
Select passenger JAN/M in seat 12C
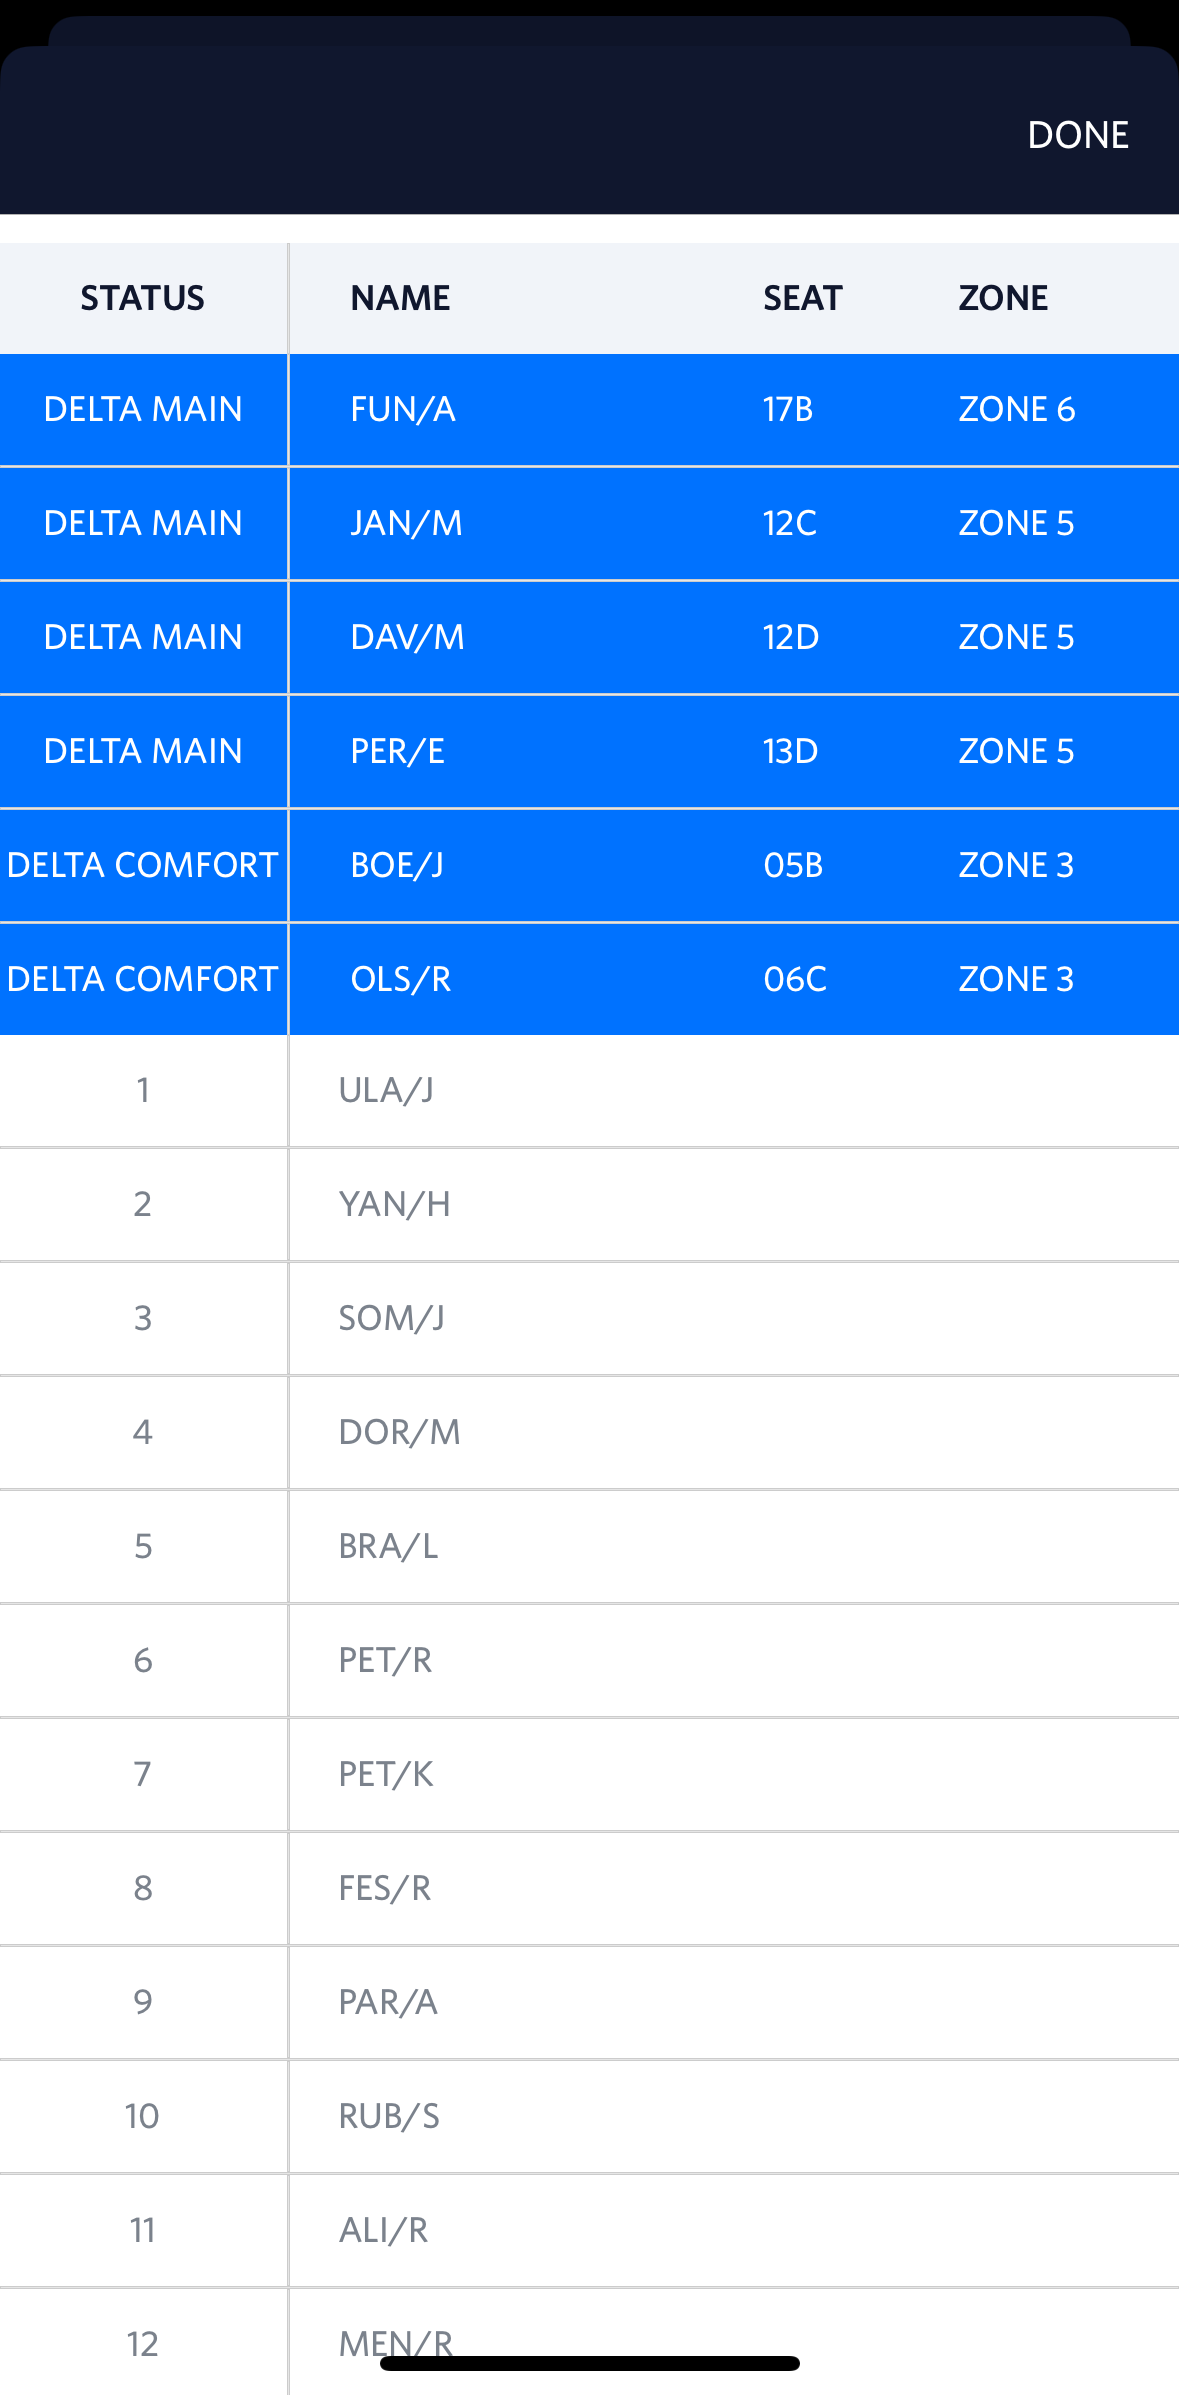click(589, 522)
